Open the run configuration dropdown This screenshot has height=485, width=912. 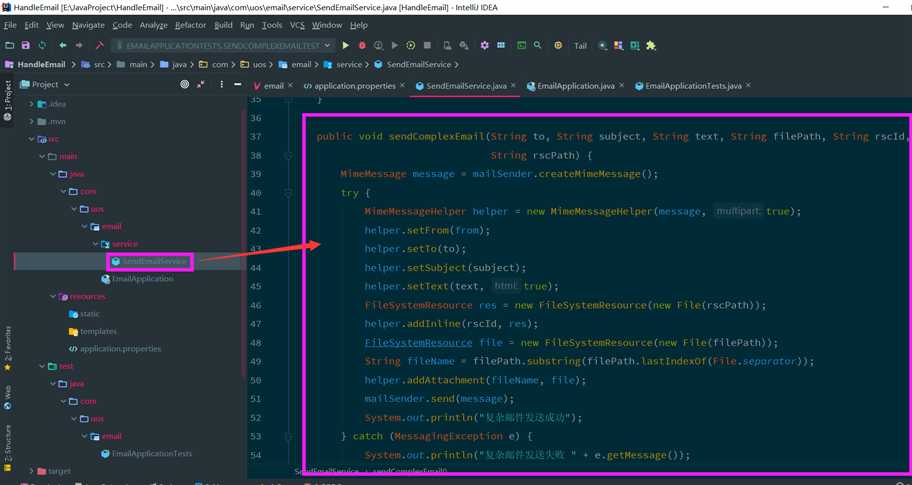click(x=223, y=45)
